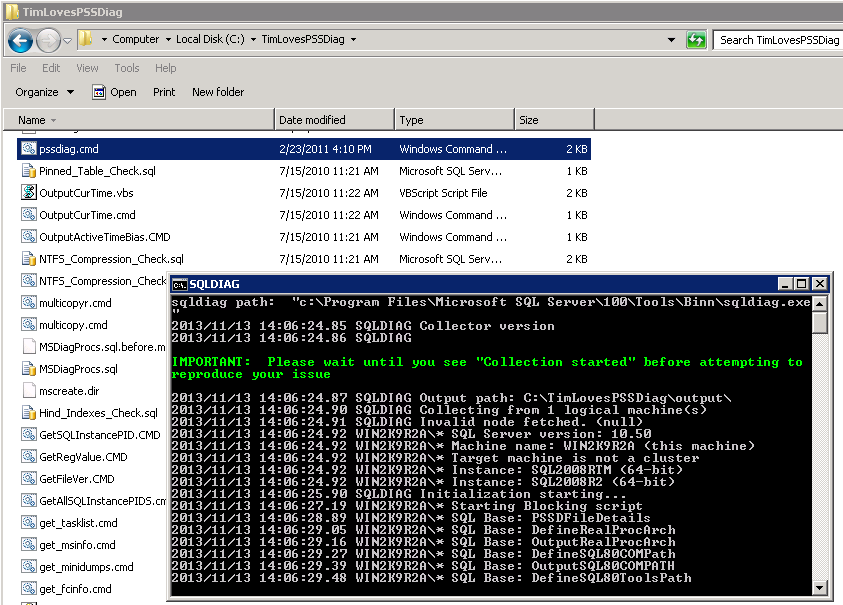Expand the Local Disk (C:) breadcrumb arrow

[253, 40]
